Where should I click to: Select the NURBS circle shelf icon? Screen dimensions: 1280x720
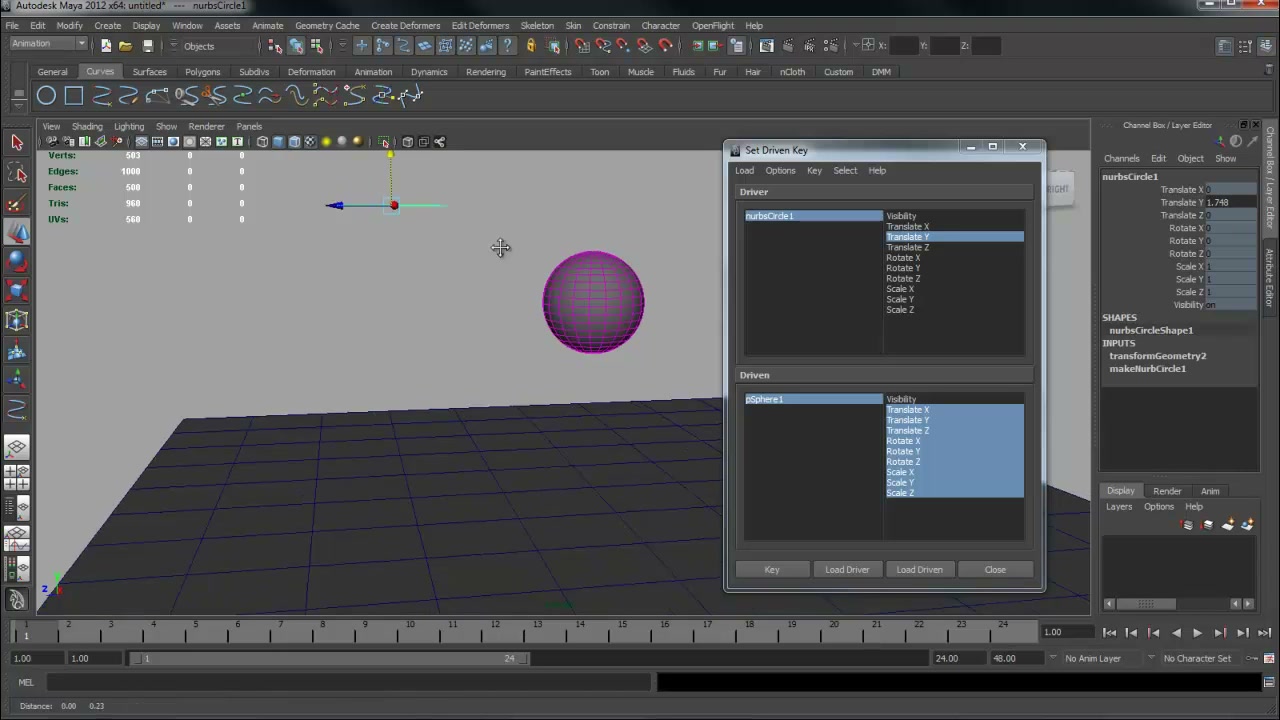tap(46, 96)
